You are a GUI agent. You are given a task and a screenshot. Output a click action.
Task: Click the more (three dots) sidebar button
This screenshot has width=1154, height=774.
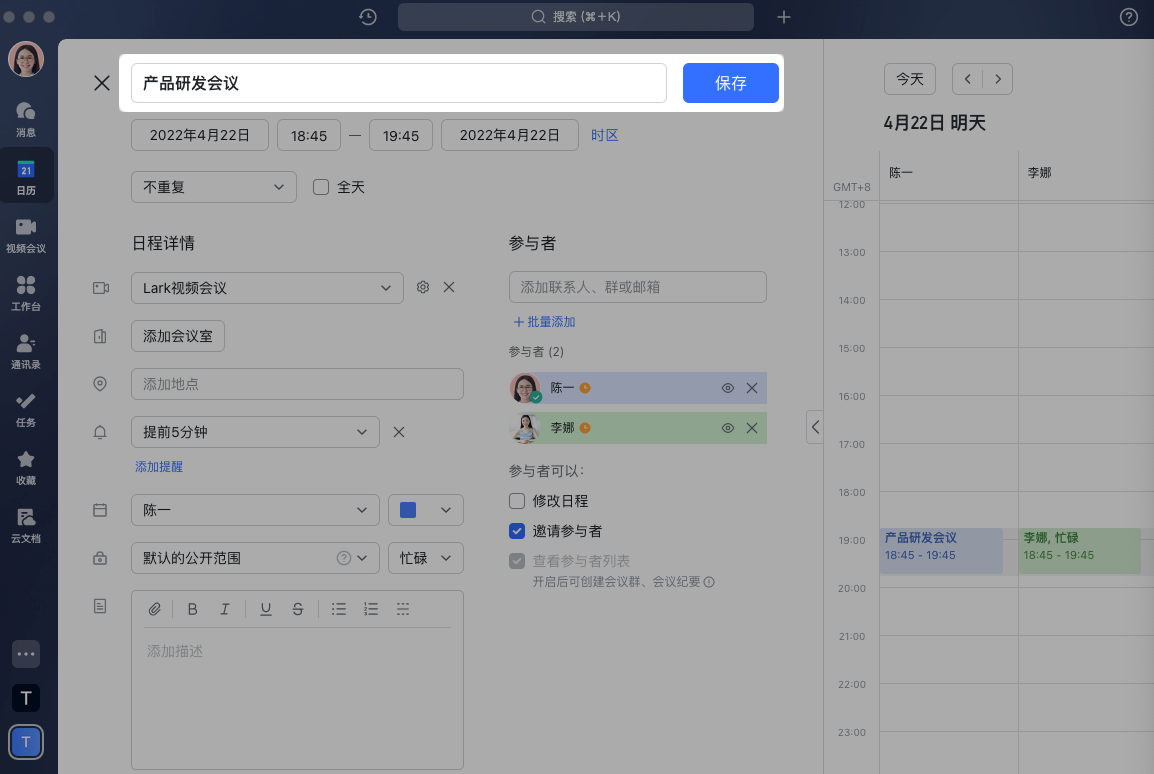tap(26, 653)
